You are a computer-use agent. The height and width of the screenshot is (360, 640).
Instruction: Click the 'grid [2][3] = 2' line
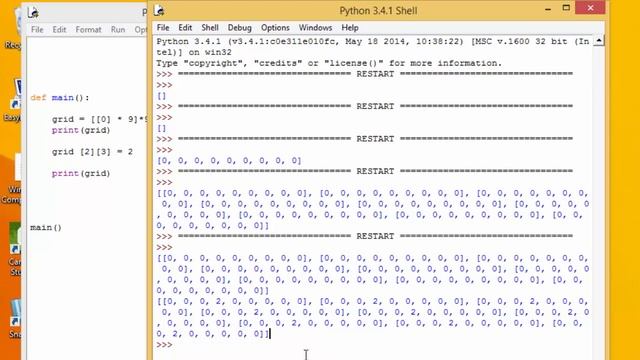[x=92, y=152]
